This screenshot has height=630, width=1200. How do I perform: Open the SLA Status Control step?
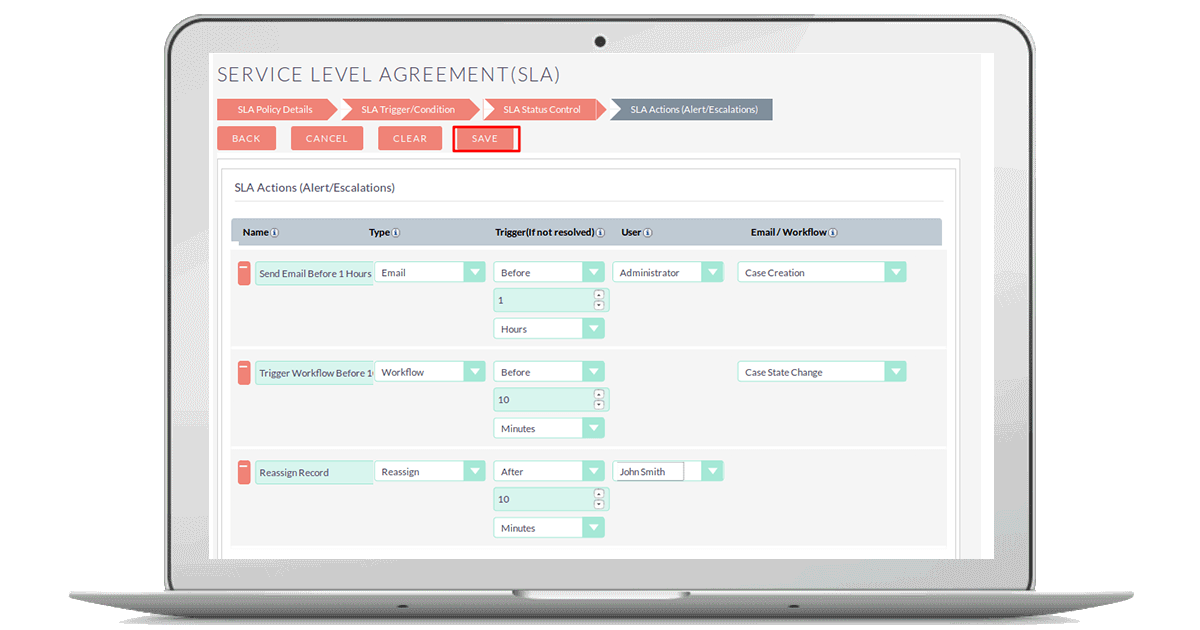pos(542,110)
